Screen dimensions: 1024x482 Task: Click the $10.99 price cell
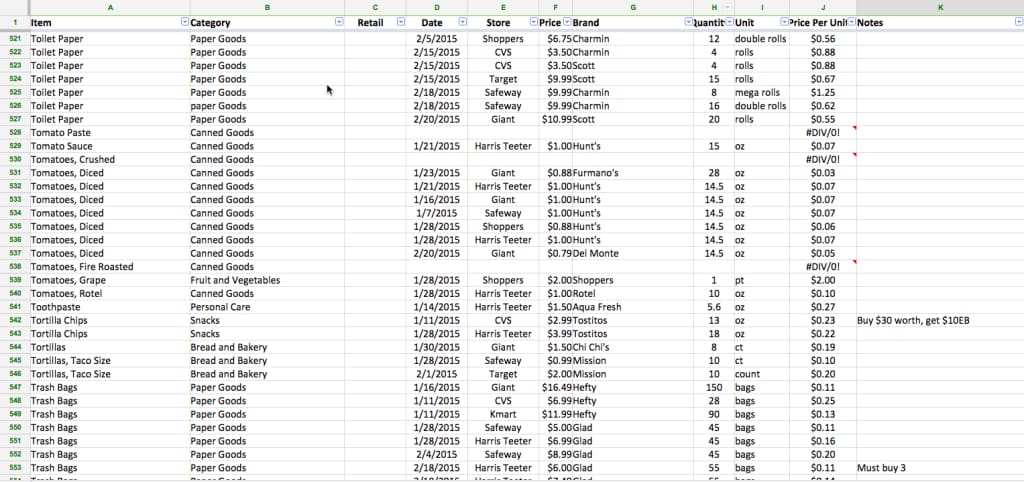[556, 119]
